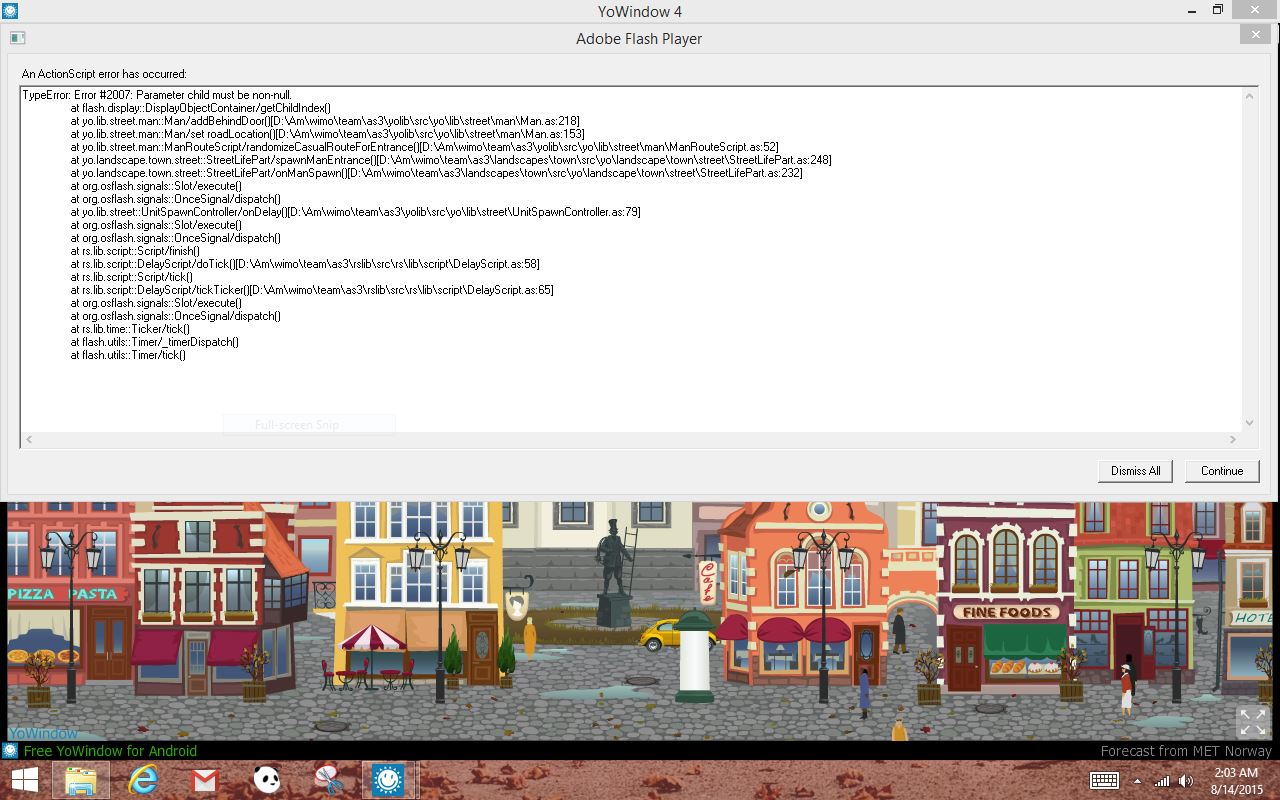This screenshot has height=800, width=1280.
Task: Open Internet Explorer from the taskbar
Action: (x=144, y=780)
